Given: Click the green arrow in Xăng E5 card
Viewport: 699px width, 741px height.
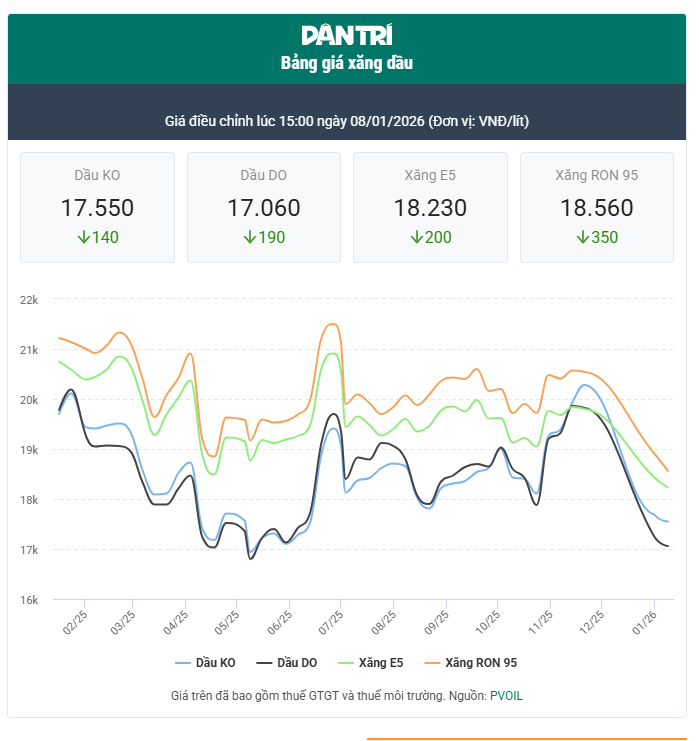Looking at the screenshot, I should (x=415, y=238).
